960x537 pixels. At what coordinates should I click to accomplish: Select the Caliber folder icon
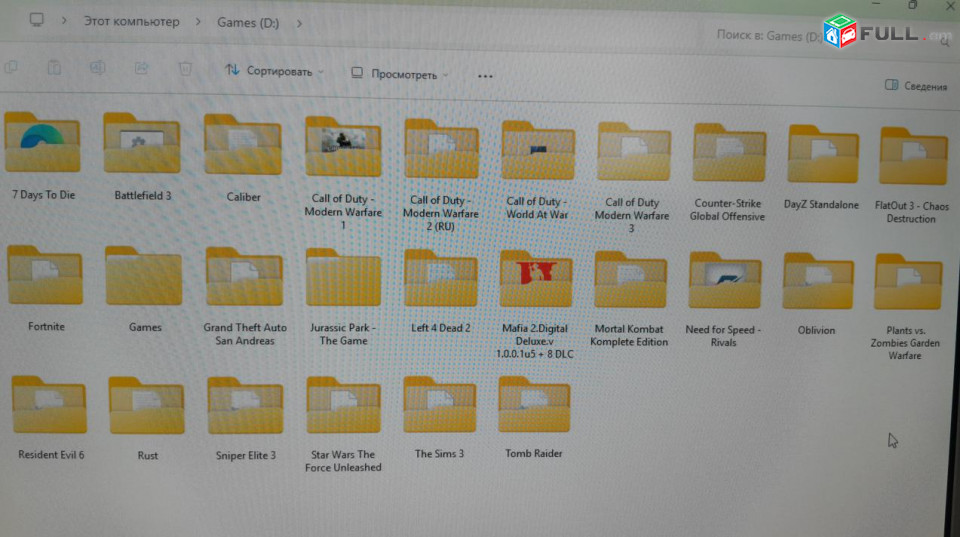click(x=243, y=145)
